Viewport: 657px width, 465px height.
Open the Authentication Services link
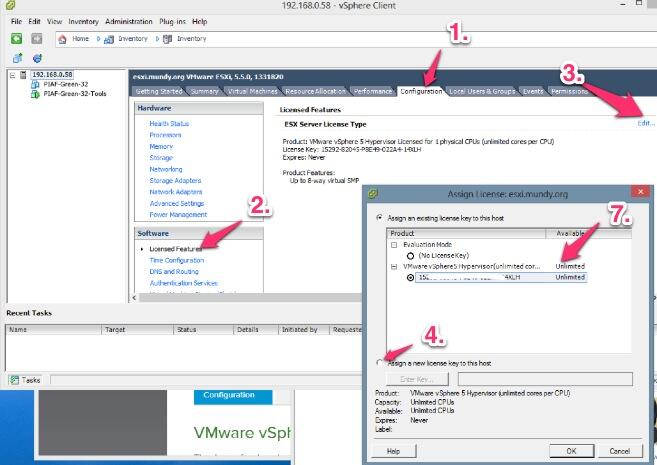coord(184,283)
